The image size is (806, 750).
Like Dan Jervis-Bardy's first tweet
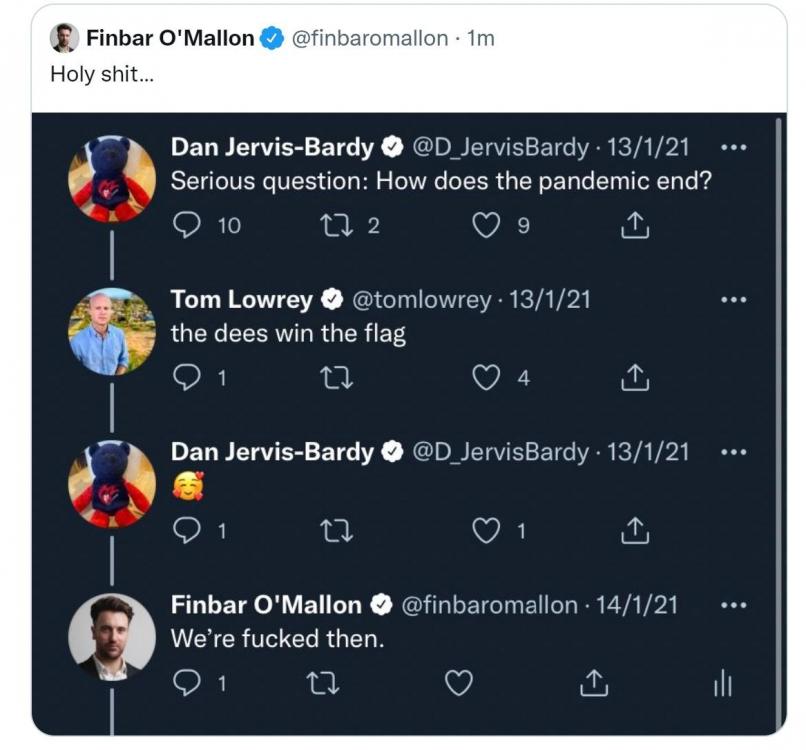[x=485, y=226]
